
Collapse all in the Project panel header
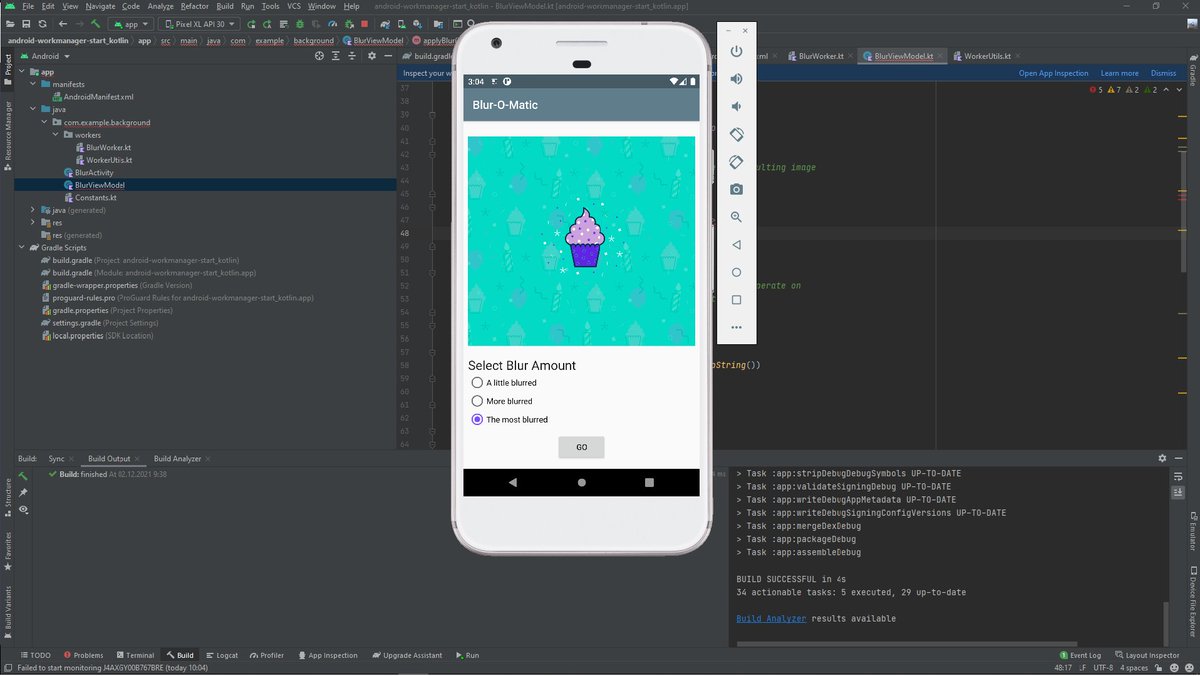(353, 56)
